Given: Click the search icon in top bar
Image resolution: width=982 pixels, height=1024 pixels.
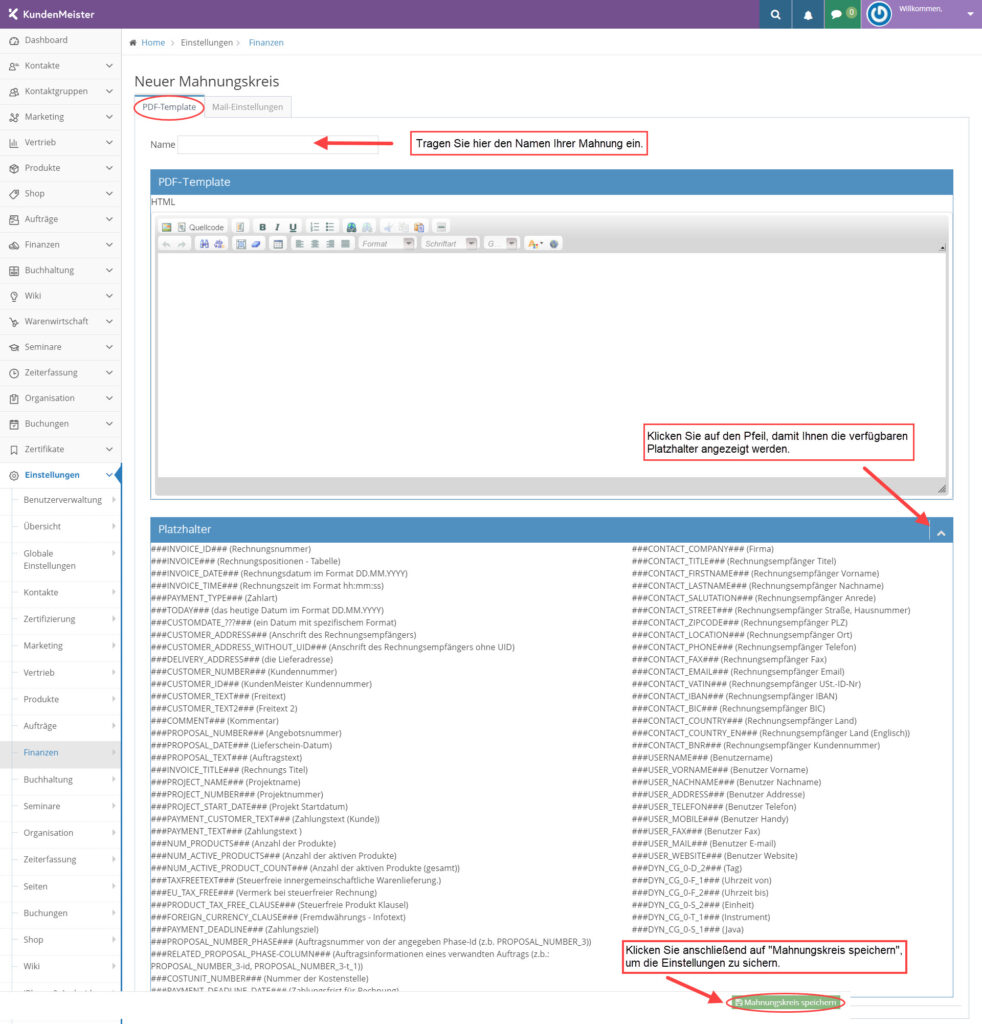Looking at the screenshot, I should point(774,14).
